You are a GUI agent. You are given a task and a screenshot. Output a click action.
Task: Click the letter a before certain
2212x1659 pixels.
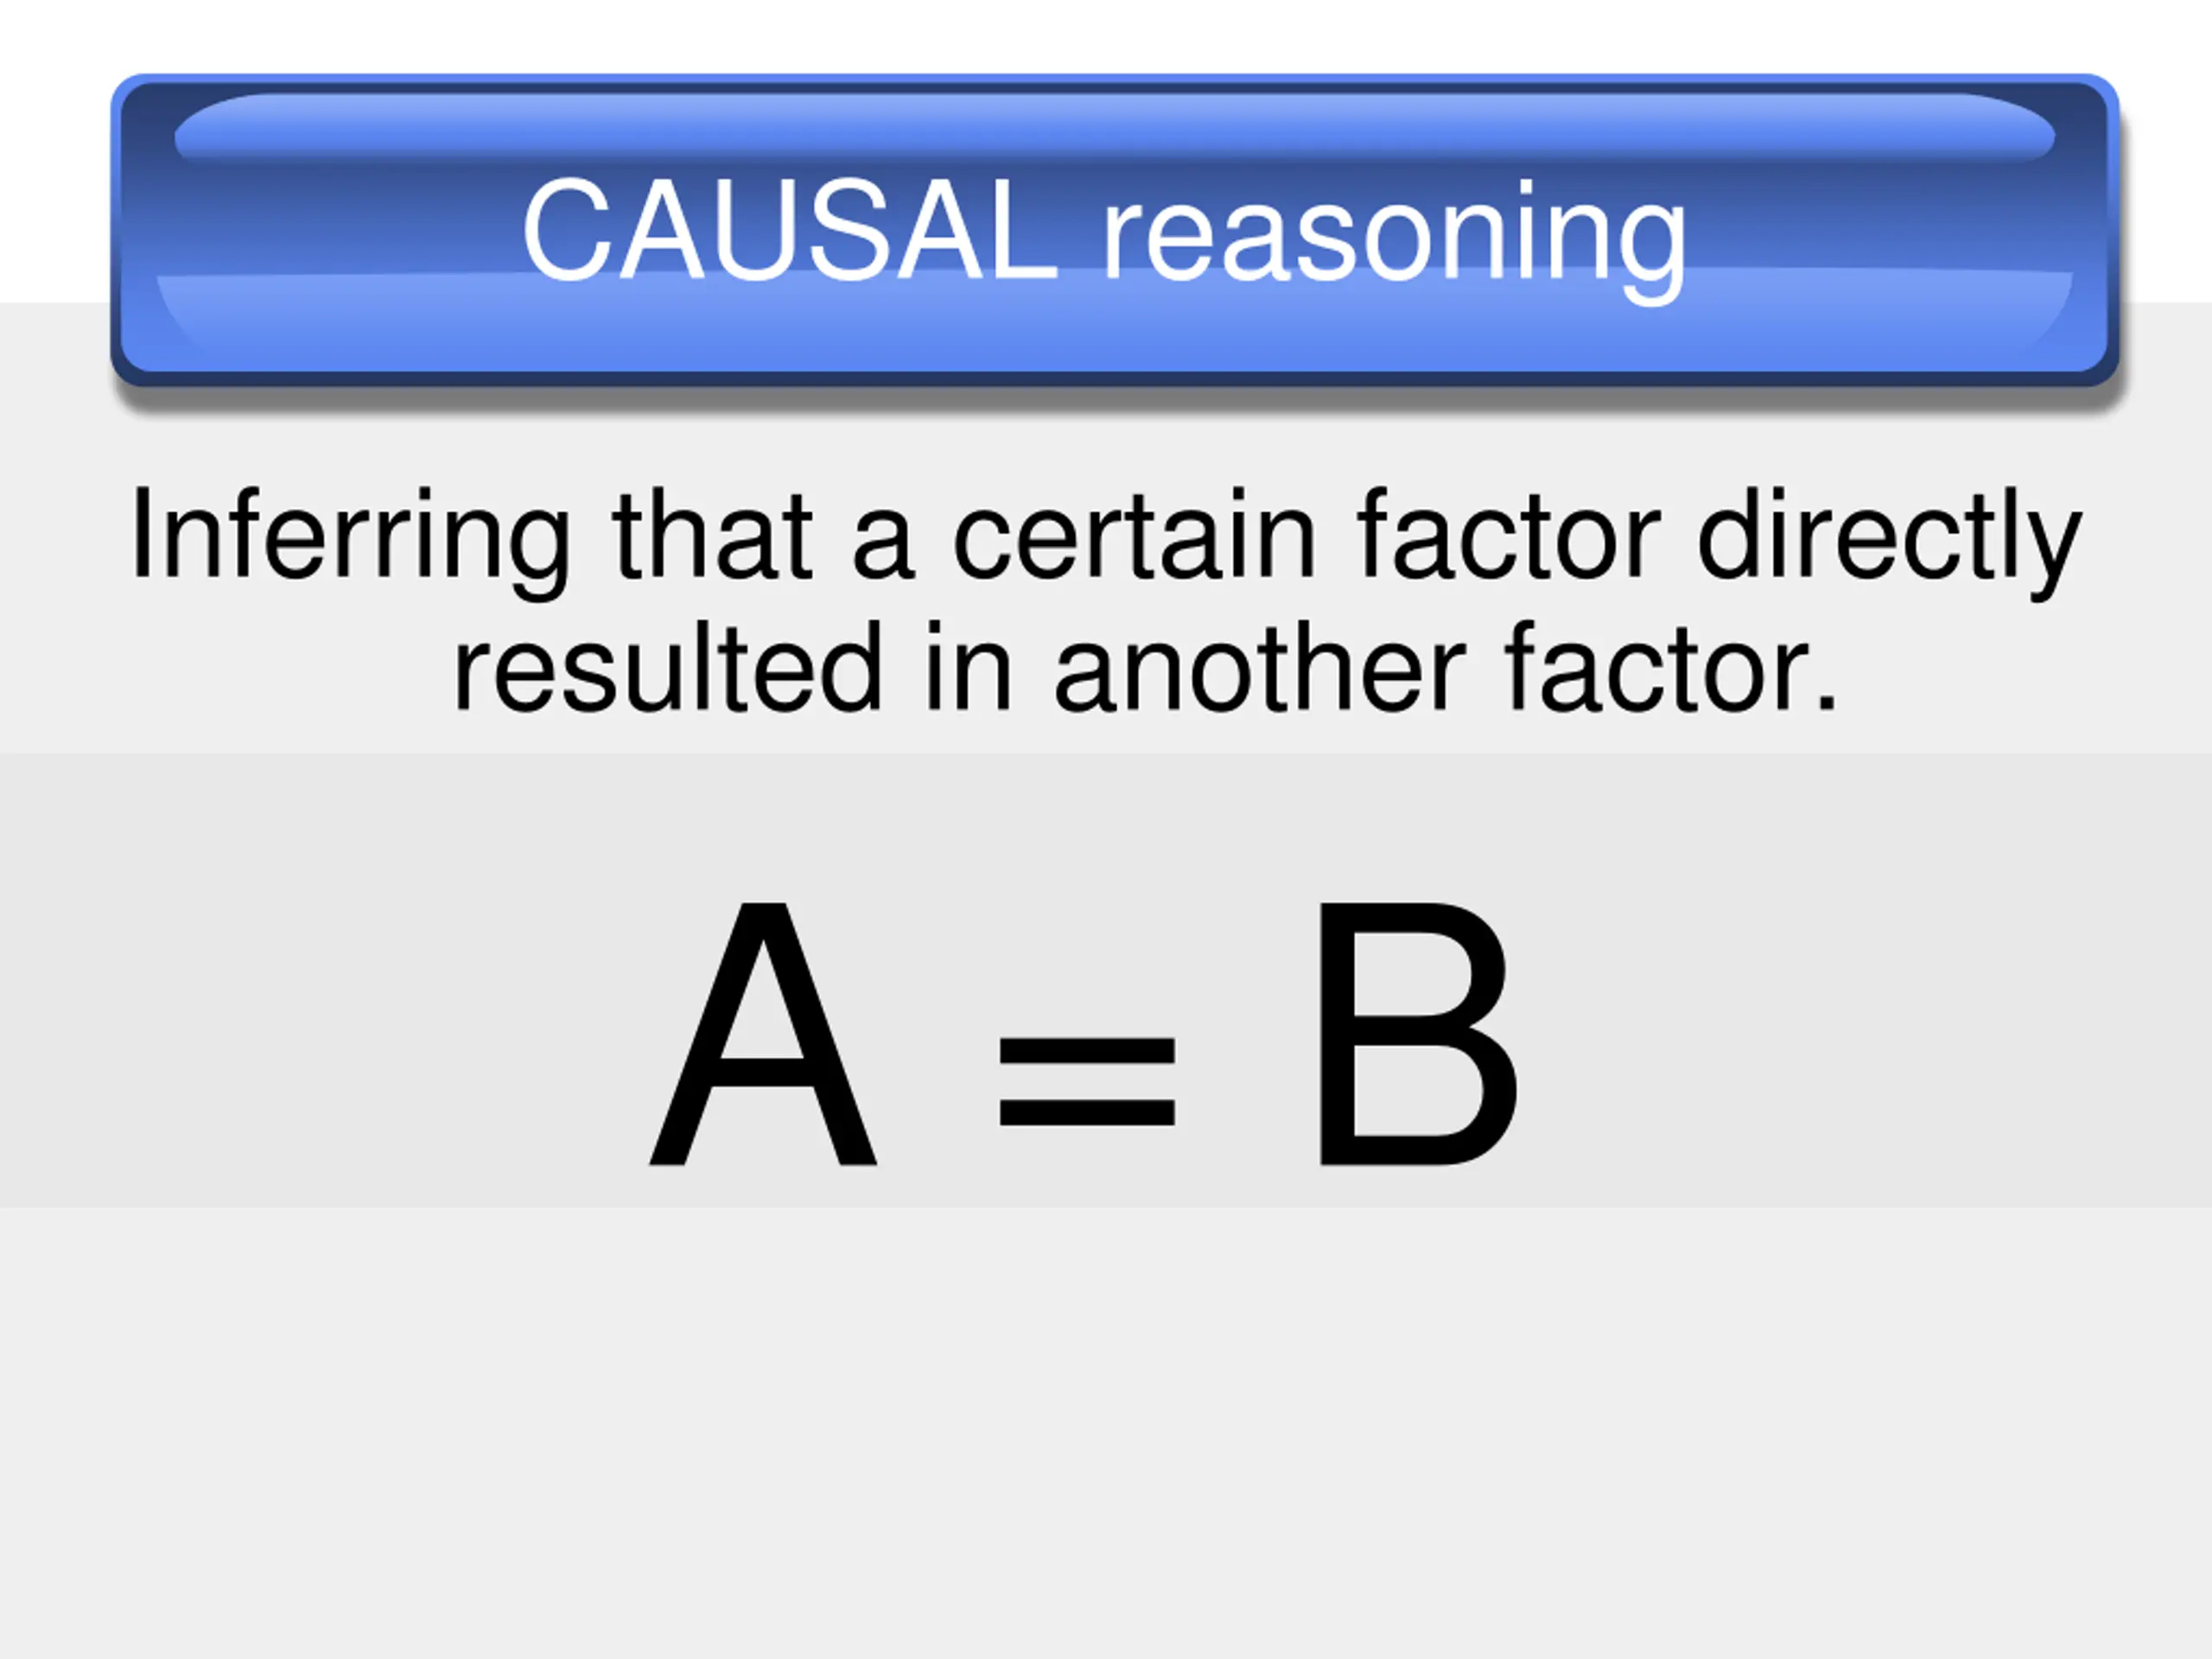tap(883, 548)
